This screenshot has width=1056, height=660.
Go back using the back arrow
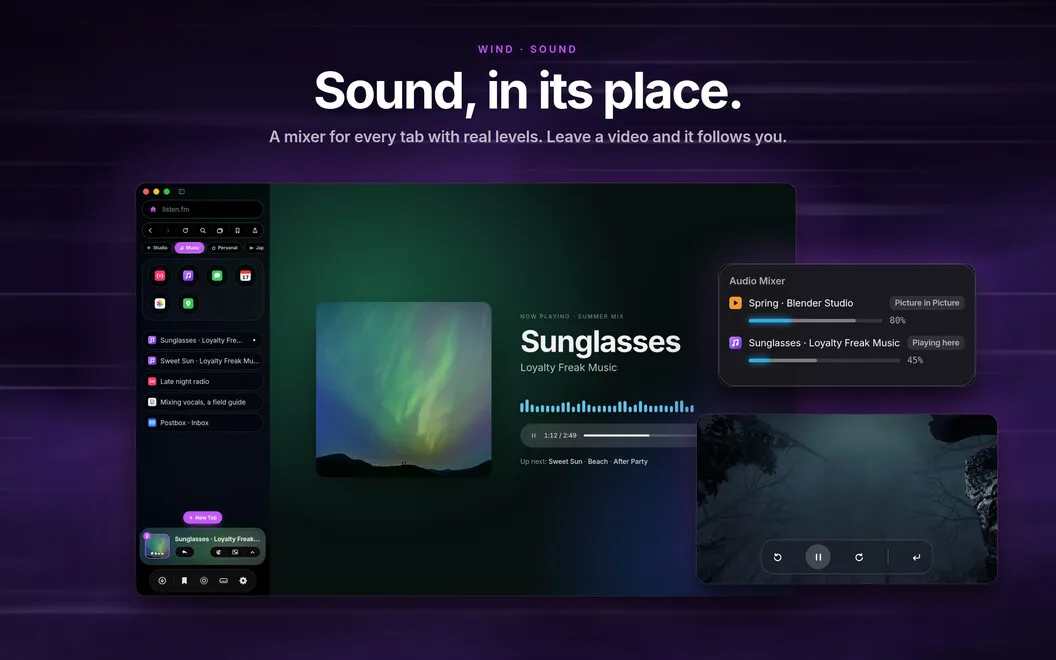[150, 230]
